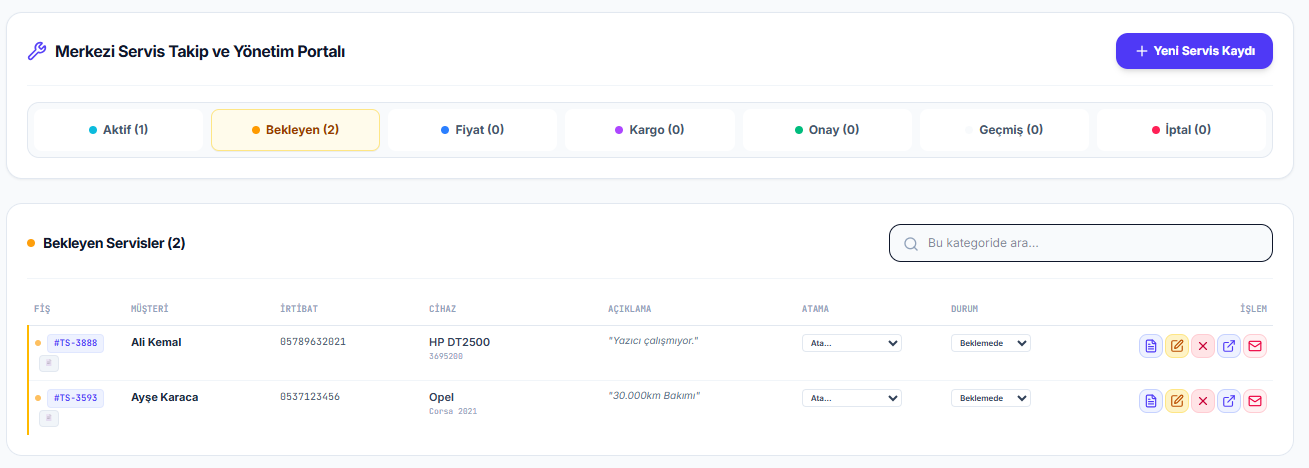Click phone number 05789632021
This screenshot has height=468, width=1309.
(x=313, y=342)
